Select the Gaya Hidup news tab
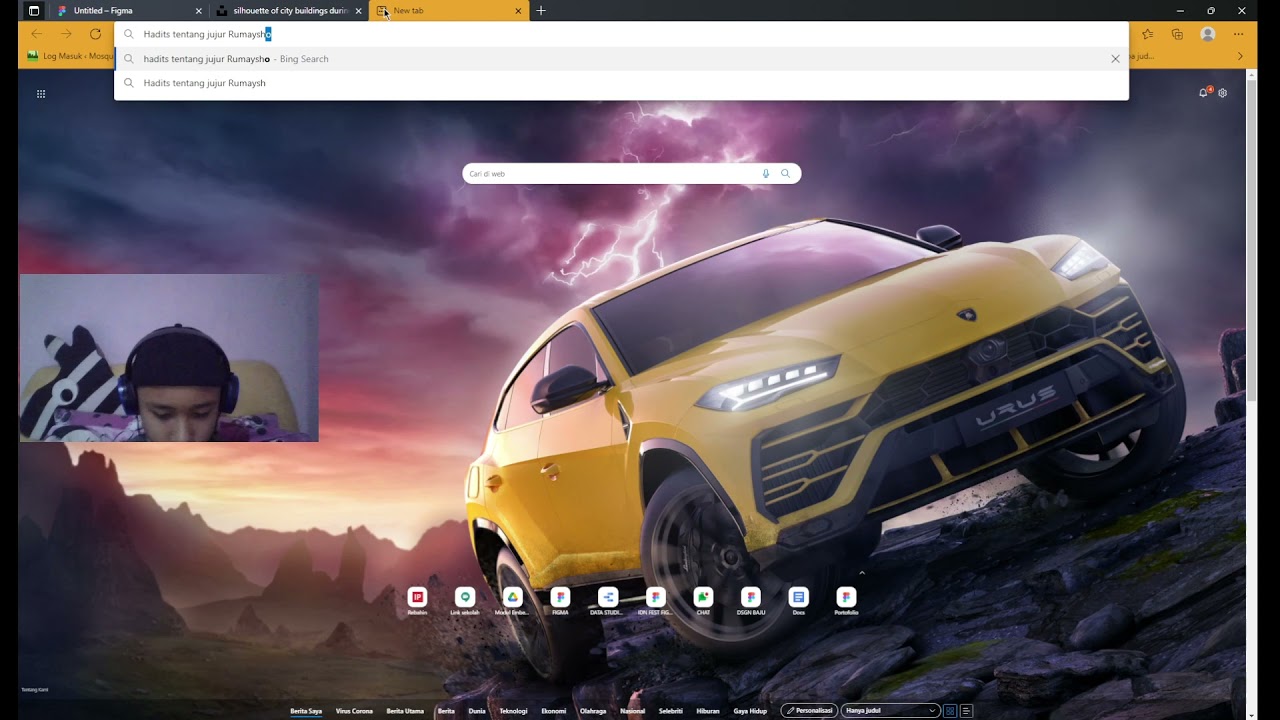Screen dimensions: 1280x720 point(750,711)
